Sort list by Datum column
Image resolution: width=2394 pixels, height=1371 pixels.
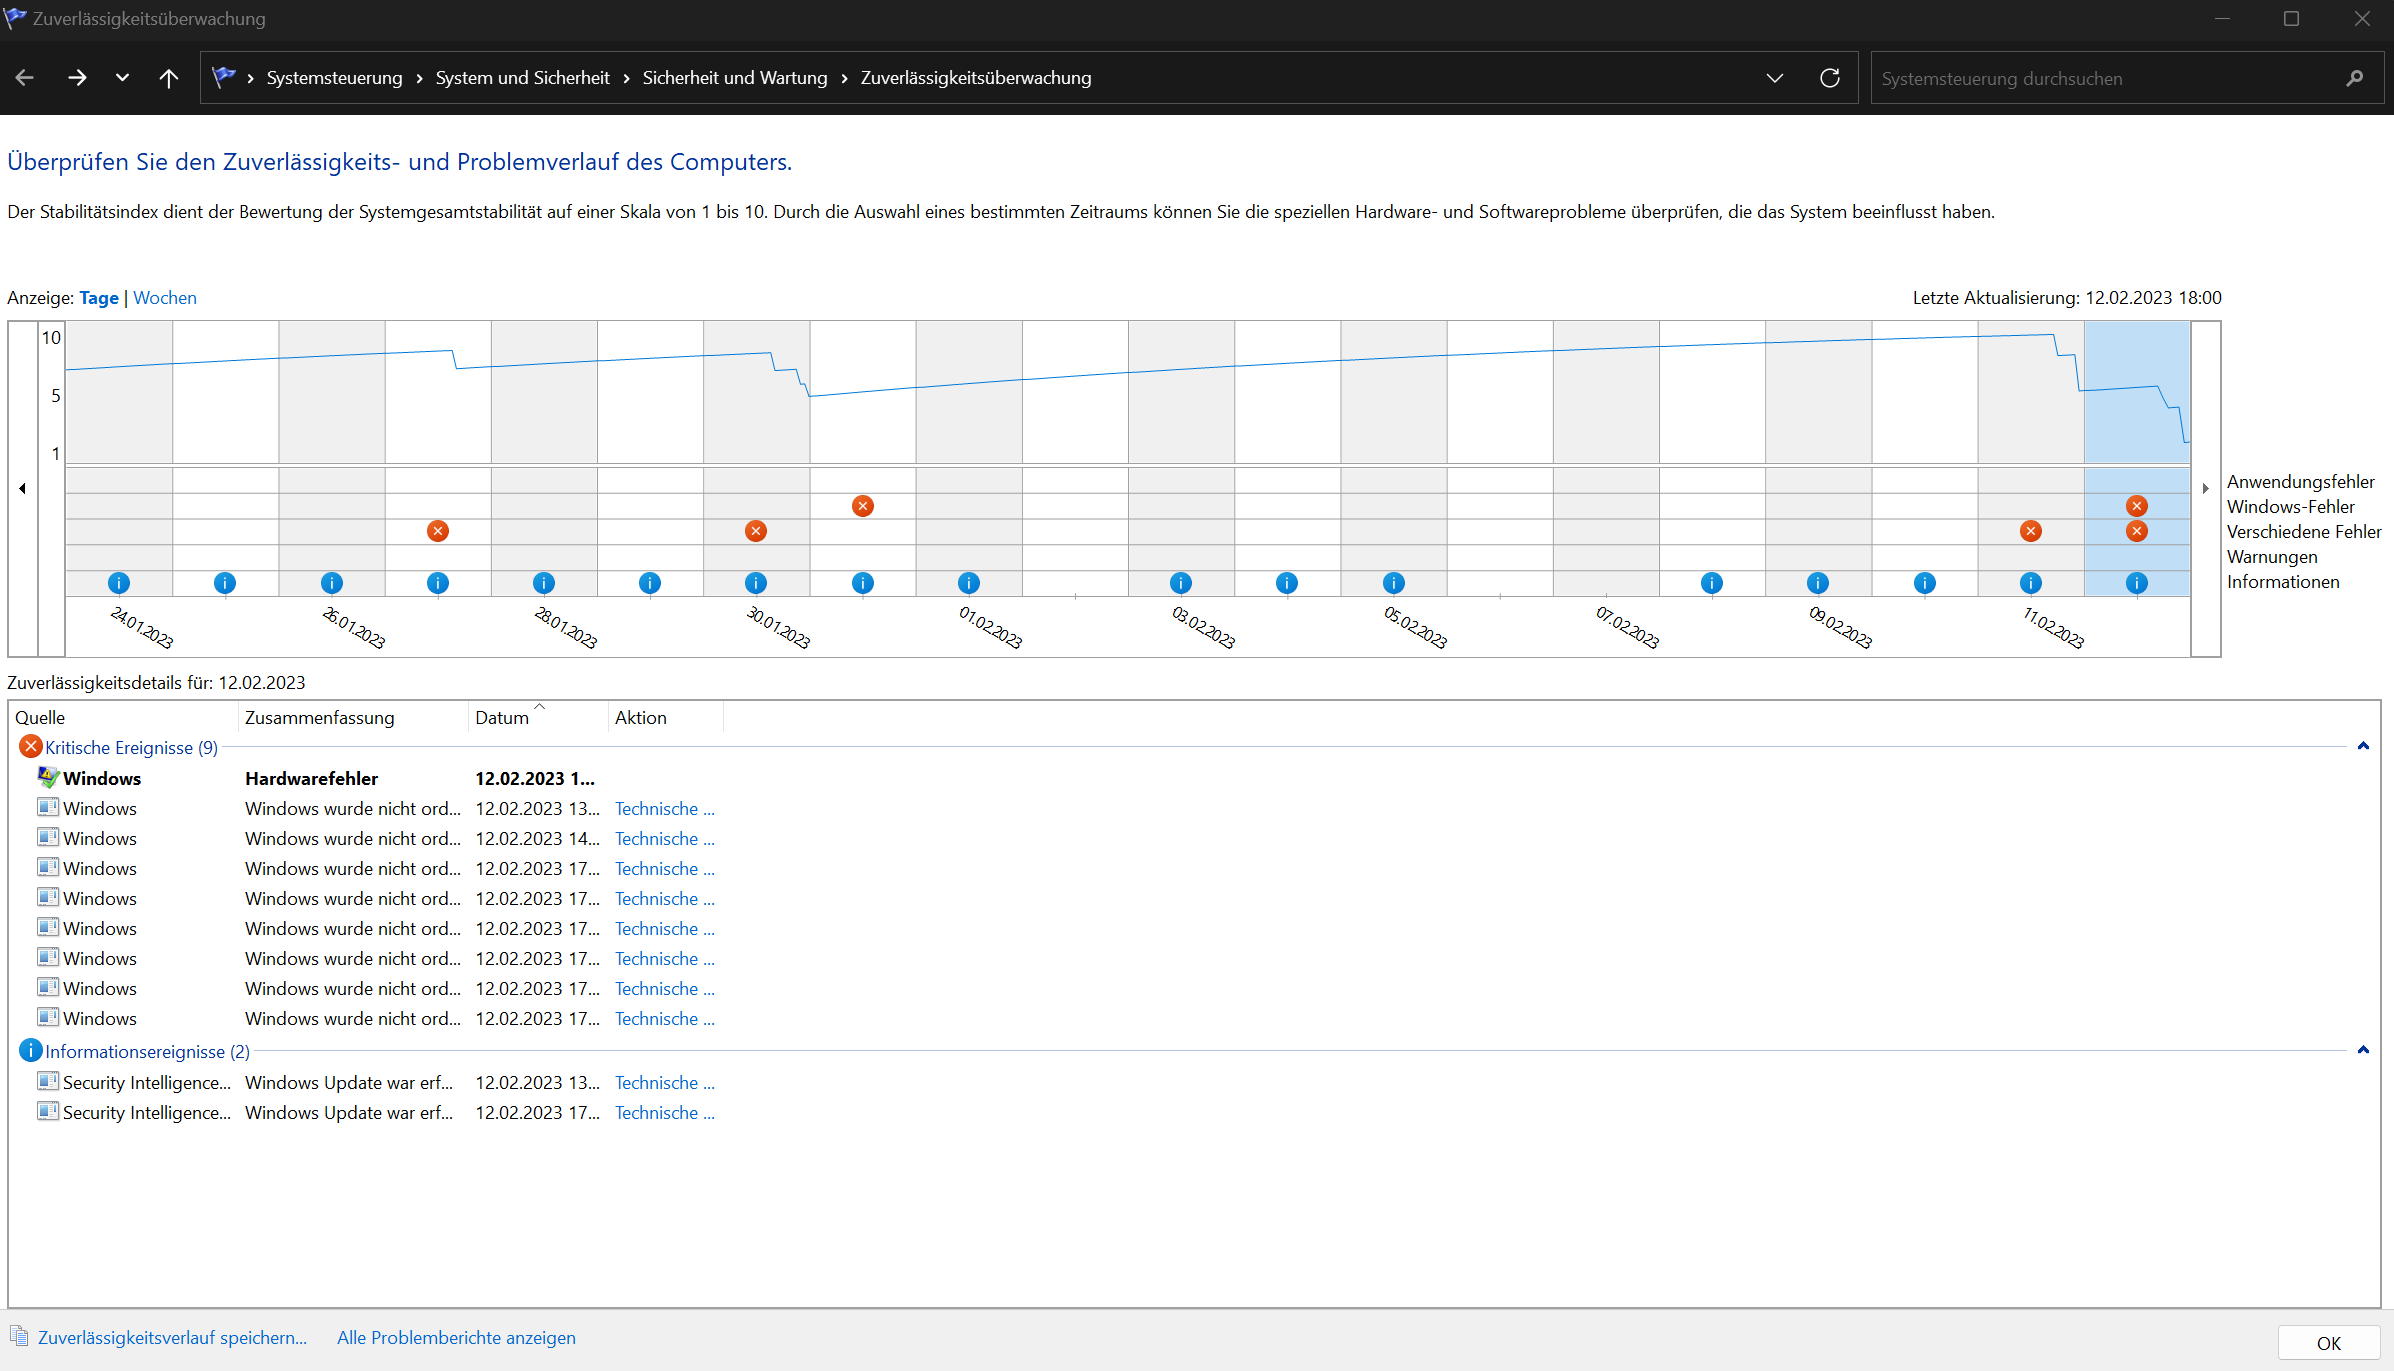pos(502,718)
